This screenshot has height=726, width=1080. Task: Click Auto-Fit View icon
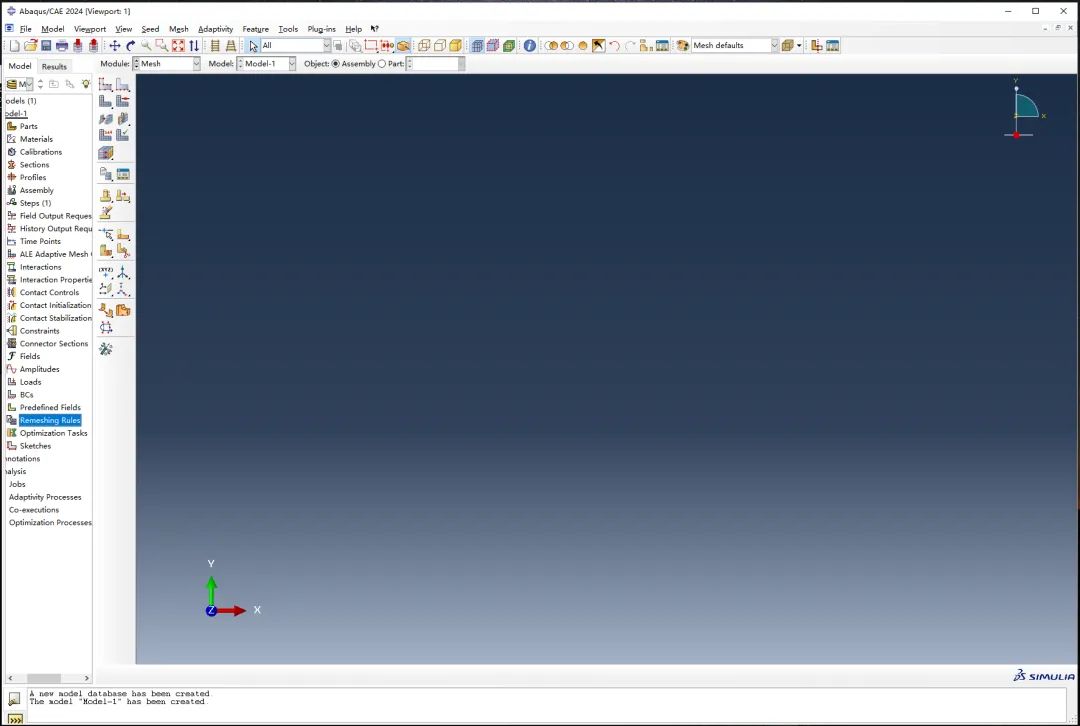178,45
